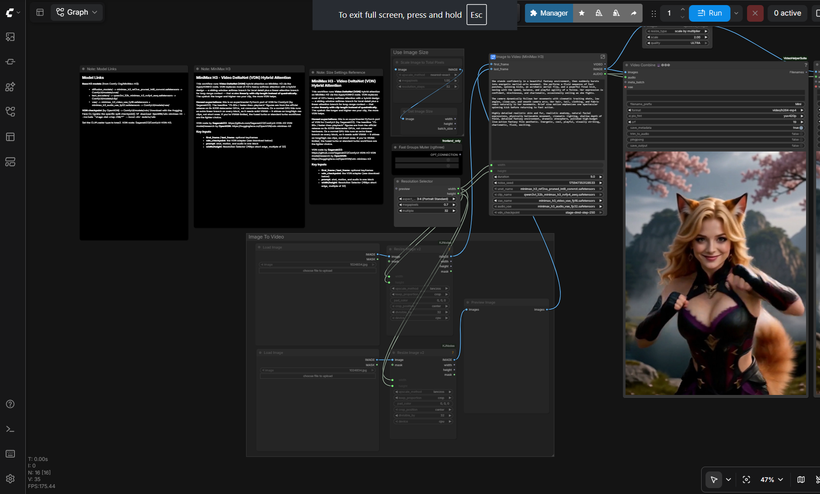Open the ComfyUI logo menu
The height and width of the screenshot is (494, 820).
(x=13, y=12)
